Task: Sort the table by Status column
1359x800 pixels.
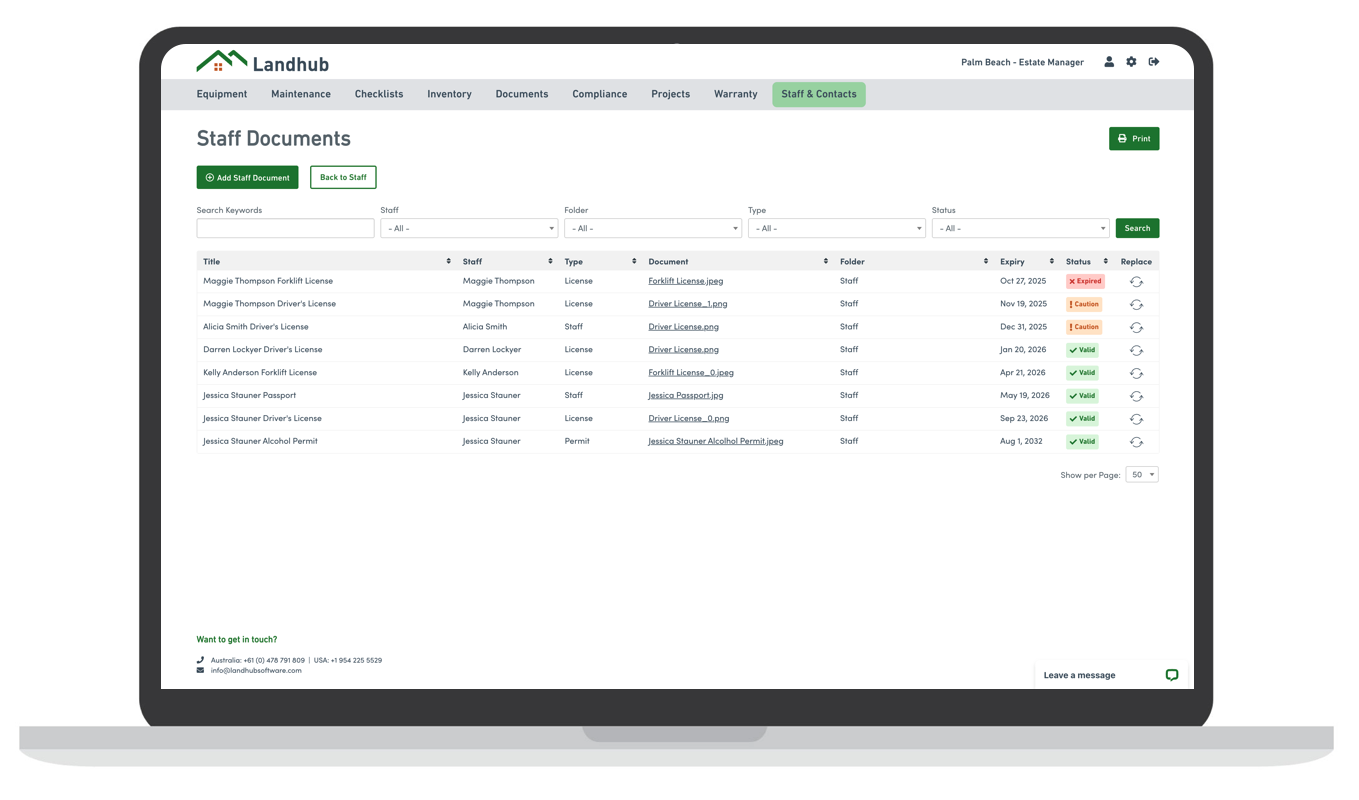Action: 1105,262
